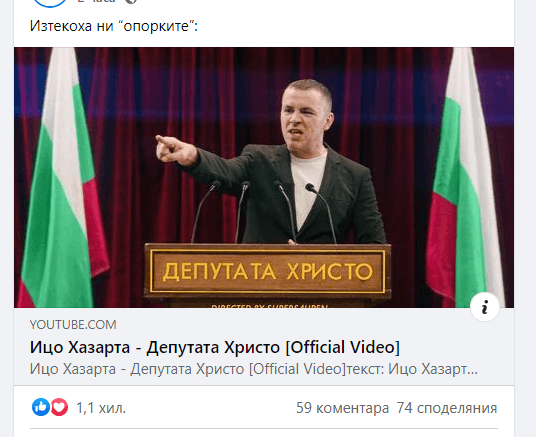The height and width of the screenshot is (437, 536).
Task: Click the 'Directed by' caption at the thumbnail bottom
Action: pyautogui.click(x=270, y=306)
